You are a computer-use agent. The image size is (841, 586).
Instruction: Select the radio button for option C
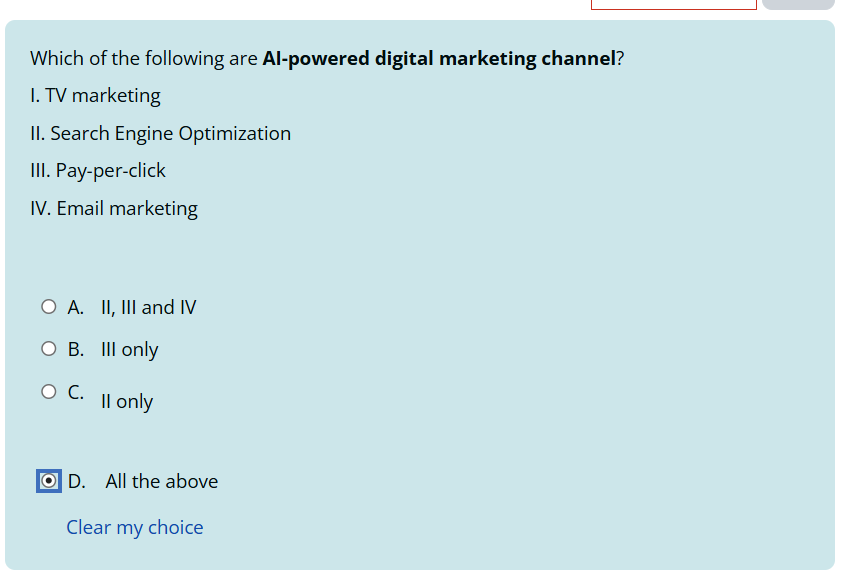[x=49, y=392]
